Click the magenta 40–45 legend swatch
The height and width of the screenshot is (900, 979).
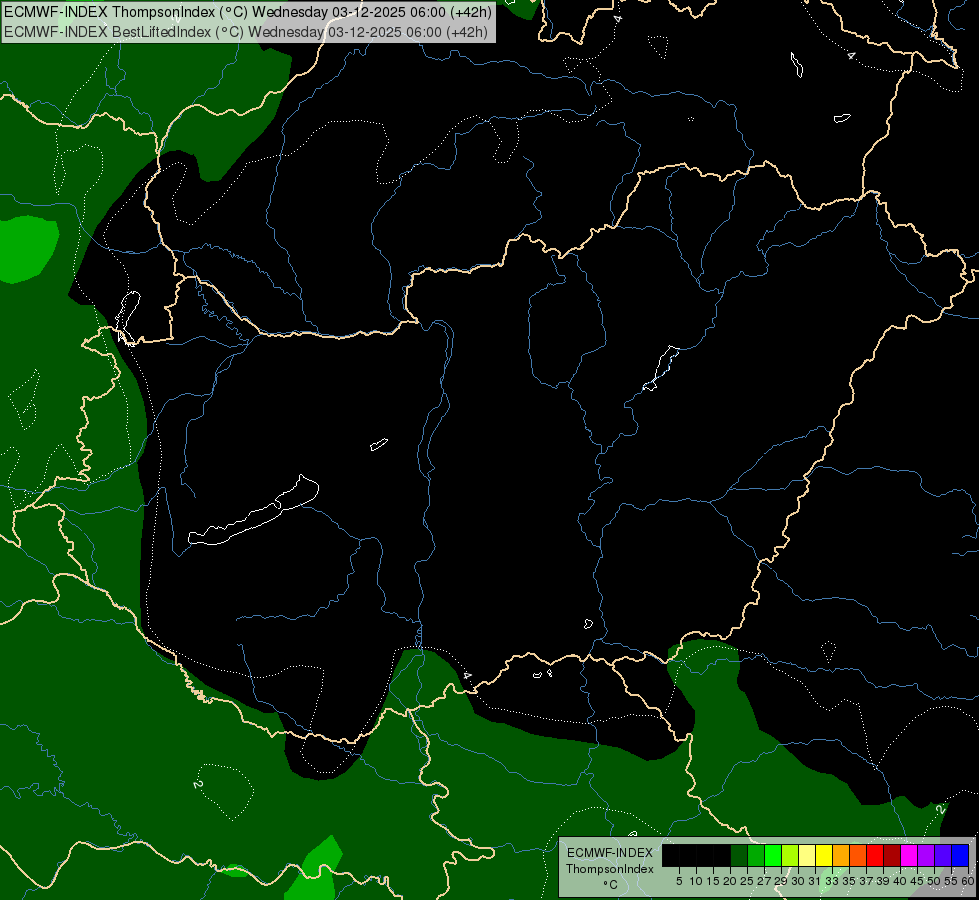click(909, 855)
